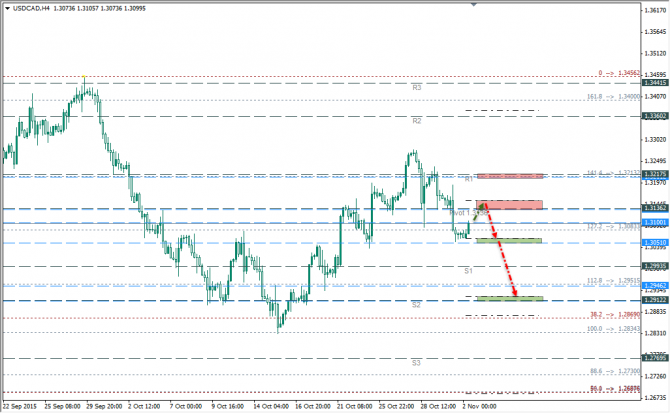Click the R1 pivot label

pos(469,179)
